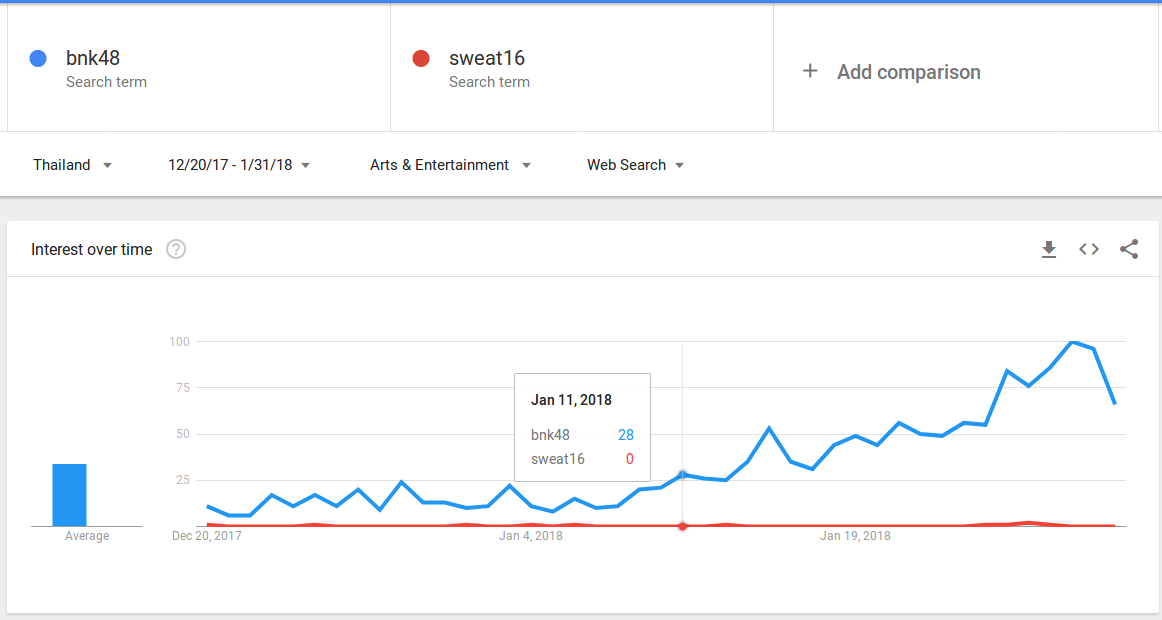Click the Interest over time heading
The height and width of the screenshot is (620, 1162).
(x=92, y=250)
